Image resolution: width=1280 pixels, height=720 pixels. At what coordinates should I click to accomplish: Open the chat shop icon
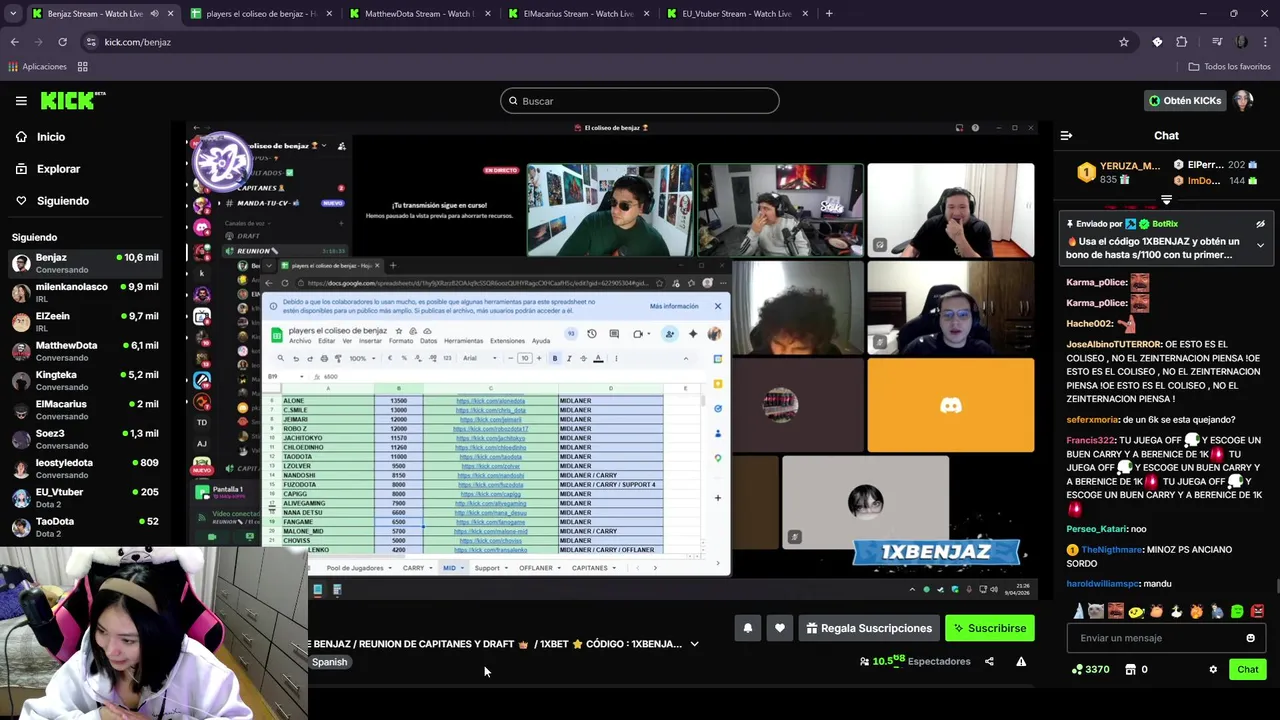[1131, 670]
